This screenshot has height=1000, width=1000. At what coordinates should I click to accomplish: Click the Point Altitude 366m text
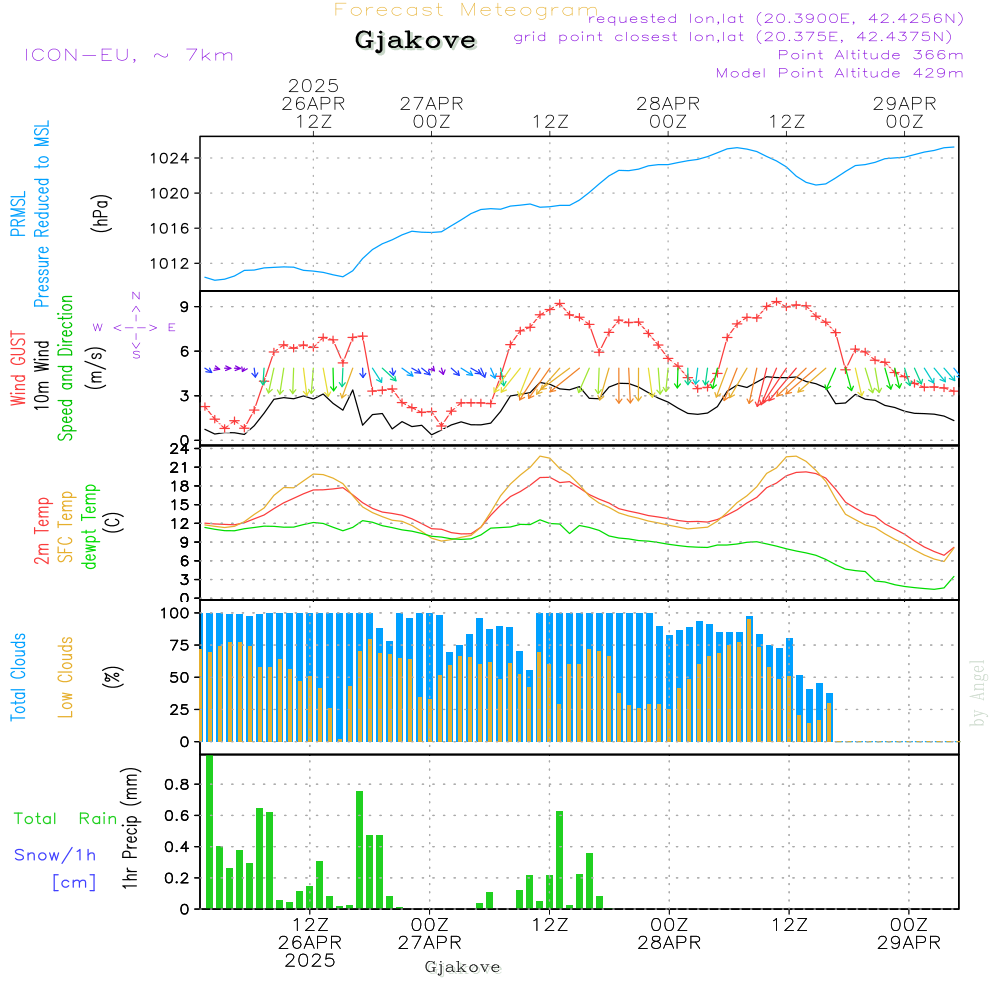click(x=870, y=55)
